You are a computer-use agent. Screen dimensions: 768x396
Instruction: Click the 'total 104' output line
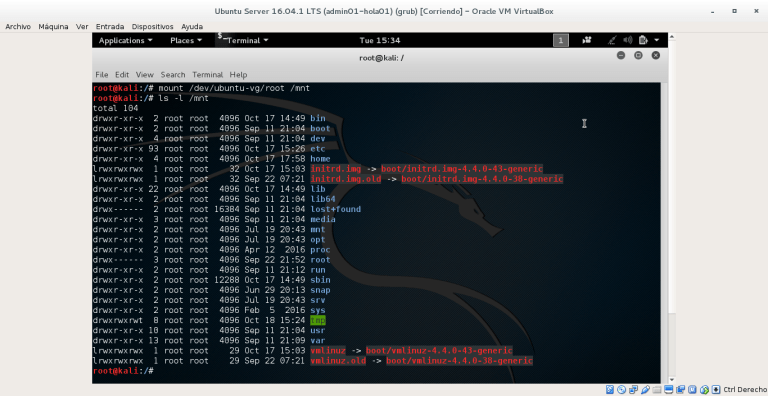[x=116, y=108]
